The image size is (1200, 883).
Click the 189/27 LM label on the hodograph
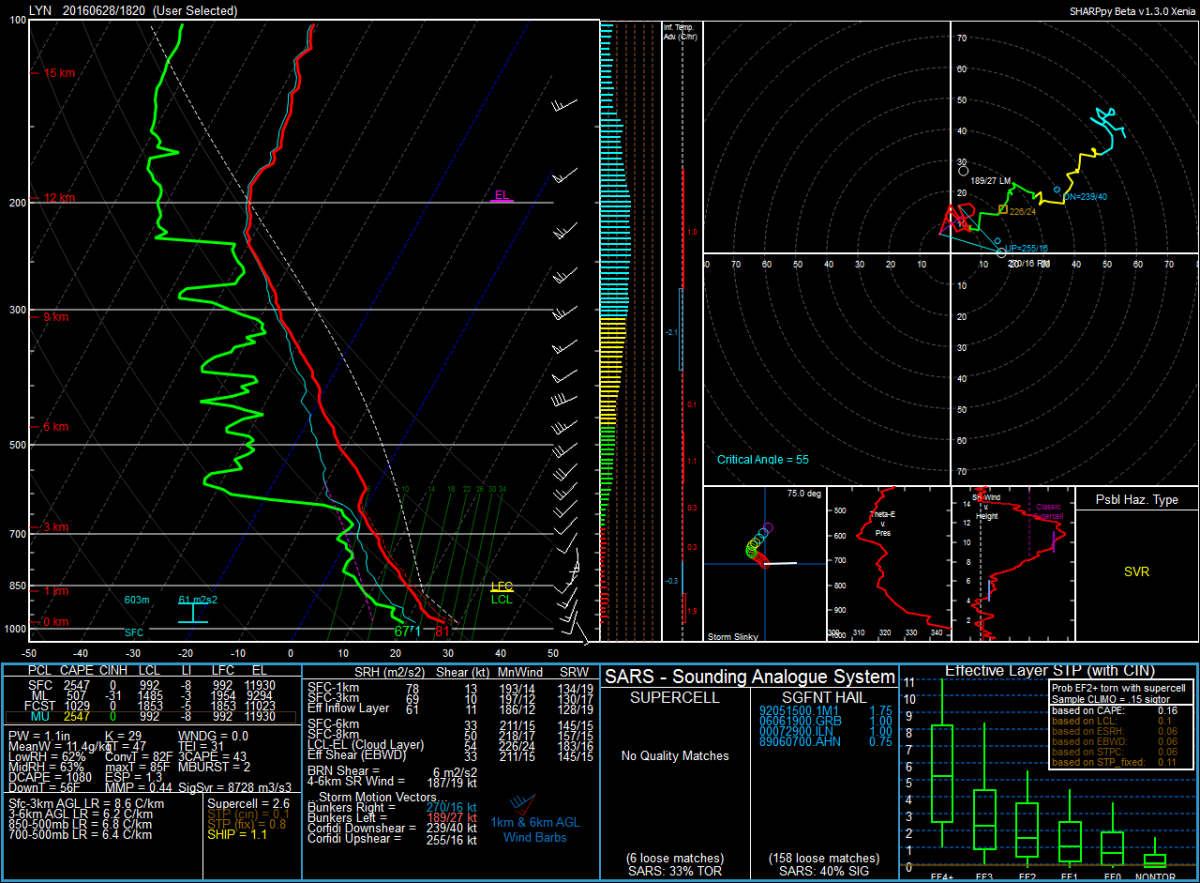993,180
